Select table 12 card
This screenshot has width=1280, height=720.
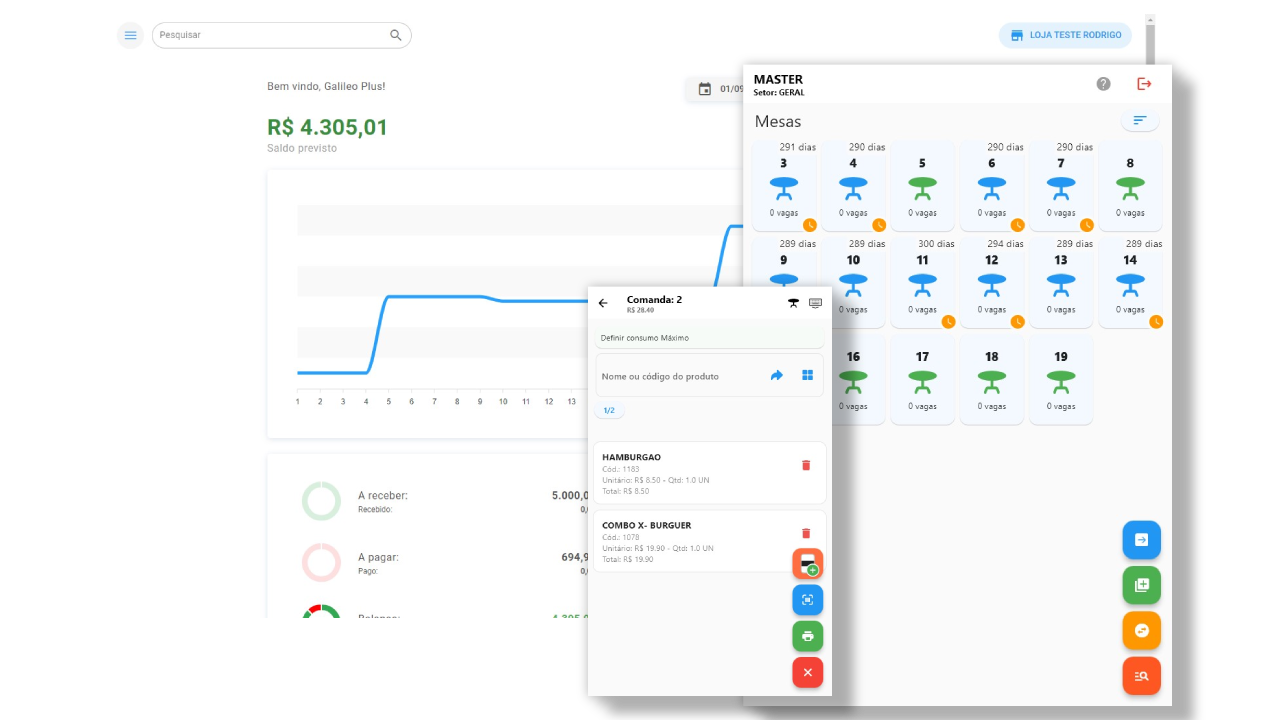[992, 282]
